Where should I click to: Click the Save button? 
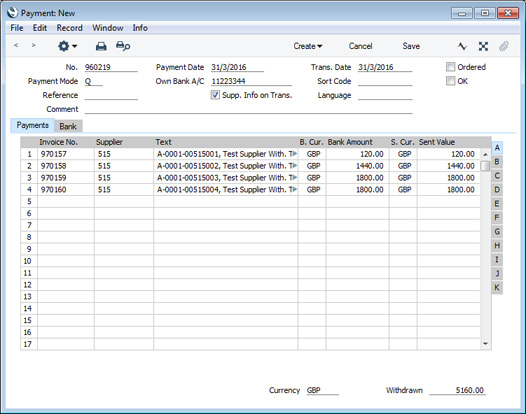[x=411, y=46]
